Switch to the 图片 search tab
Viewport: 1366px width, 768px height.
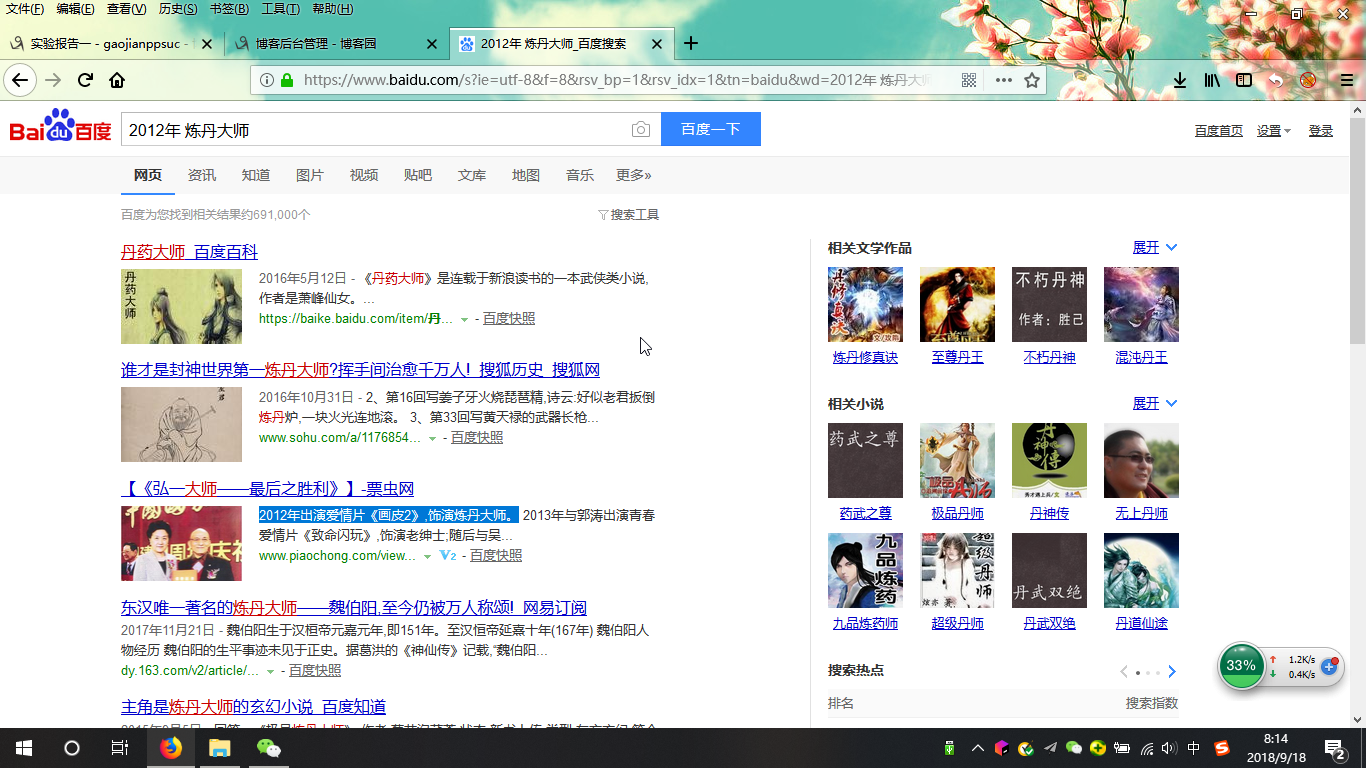310,175
